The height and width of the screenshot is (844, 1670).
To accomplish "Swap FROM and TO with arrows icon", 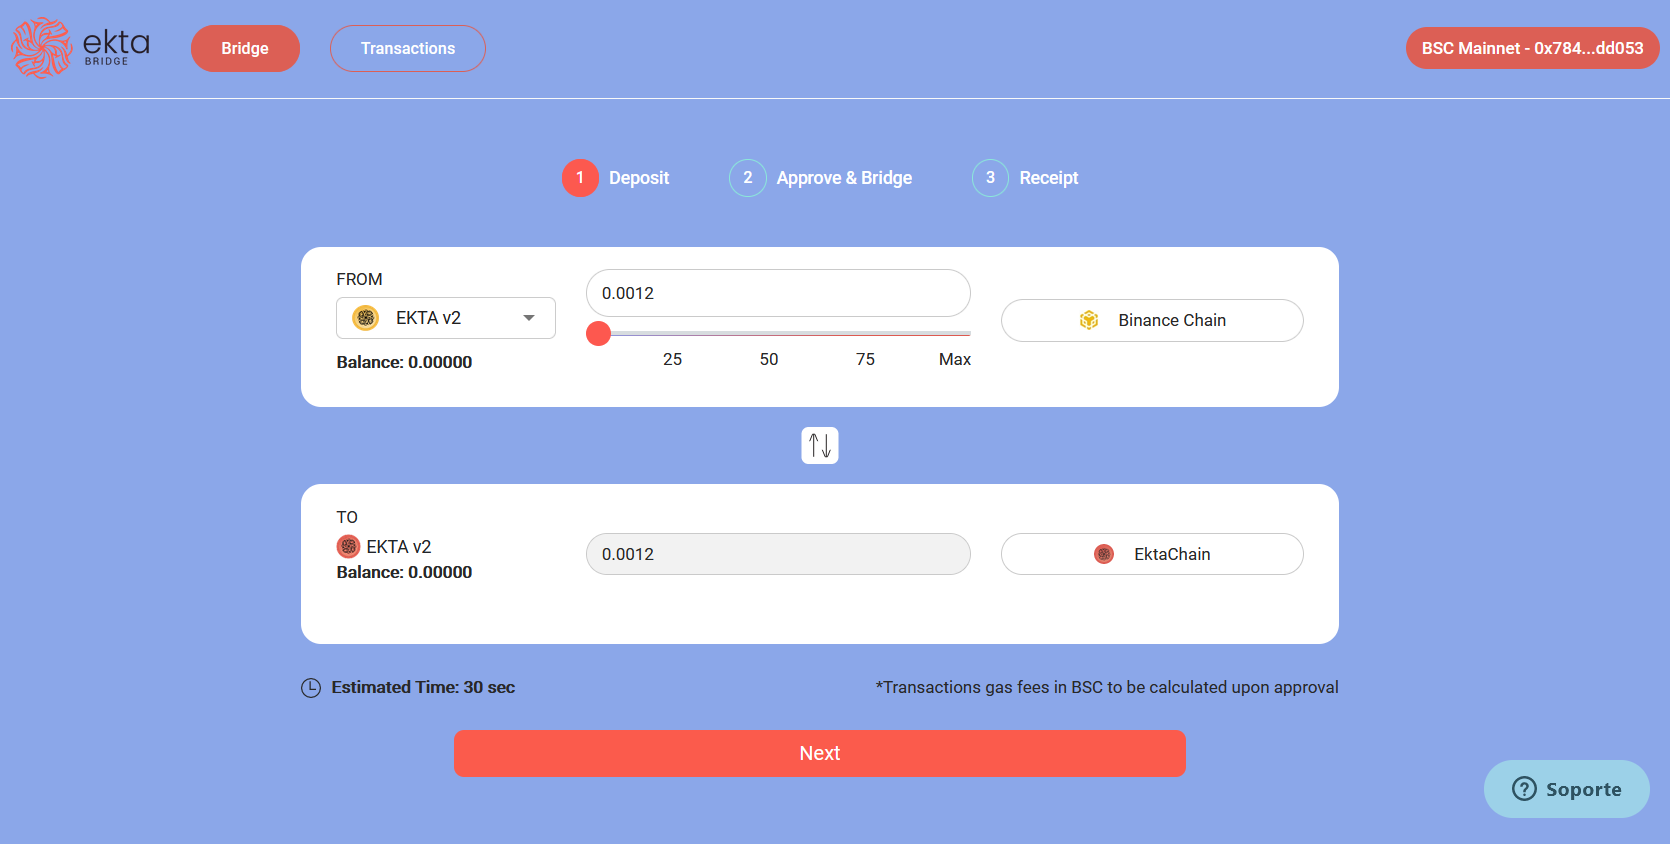I will 820,445.
